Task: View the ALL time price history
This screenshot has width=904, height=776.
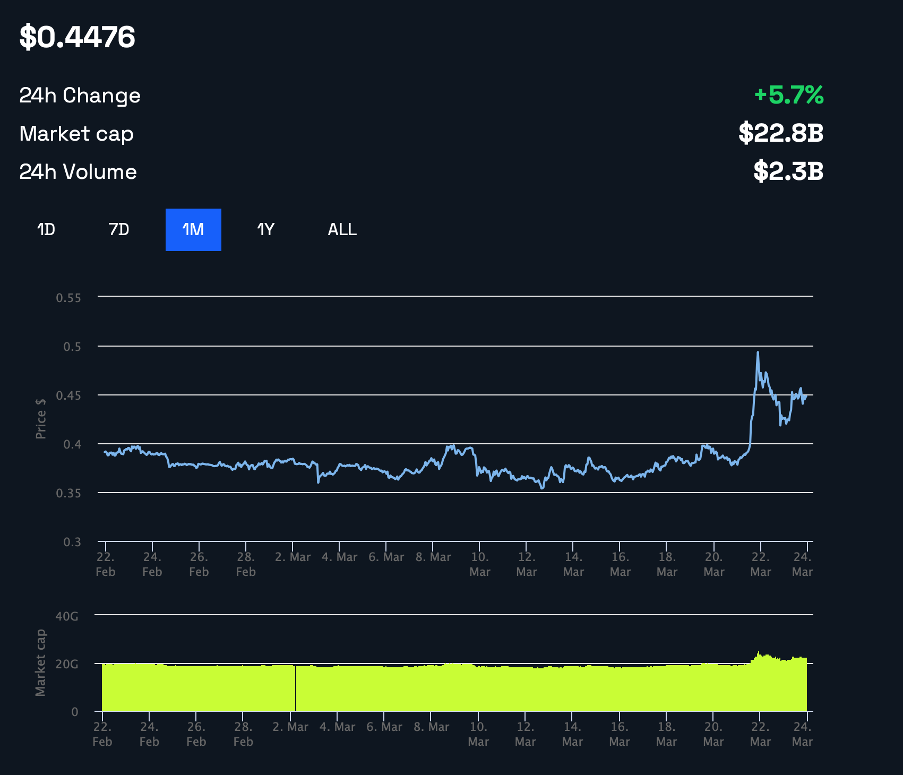Action: [342, 229]
